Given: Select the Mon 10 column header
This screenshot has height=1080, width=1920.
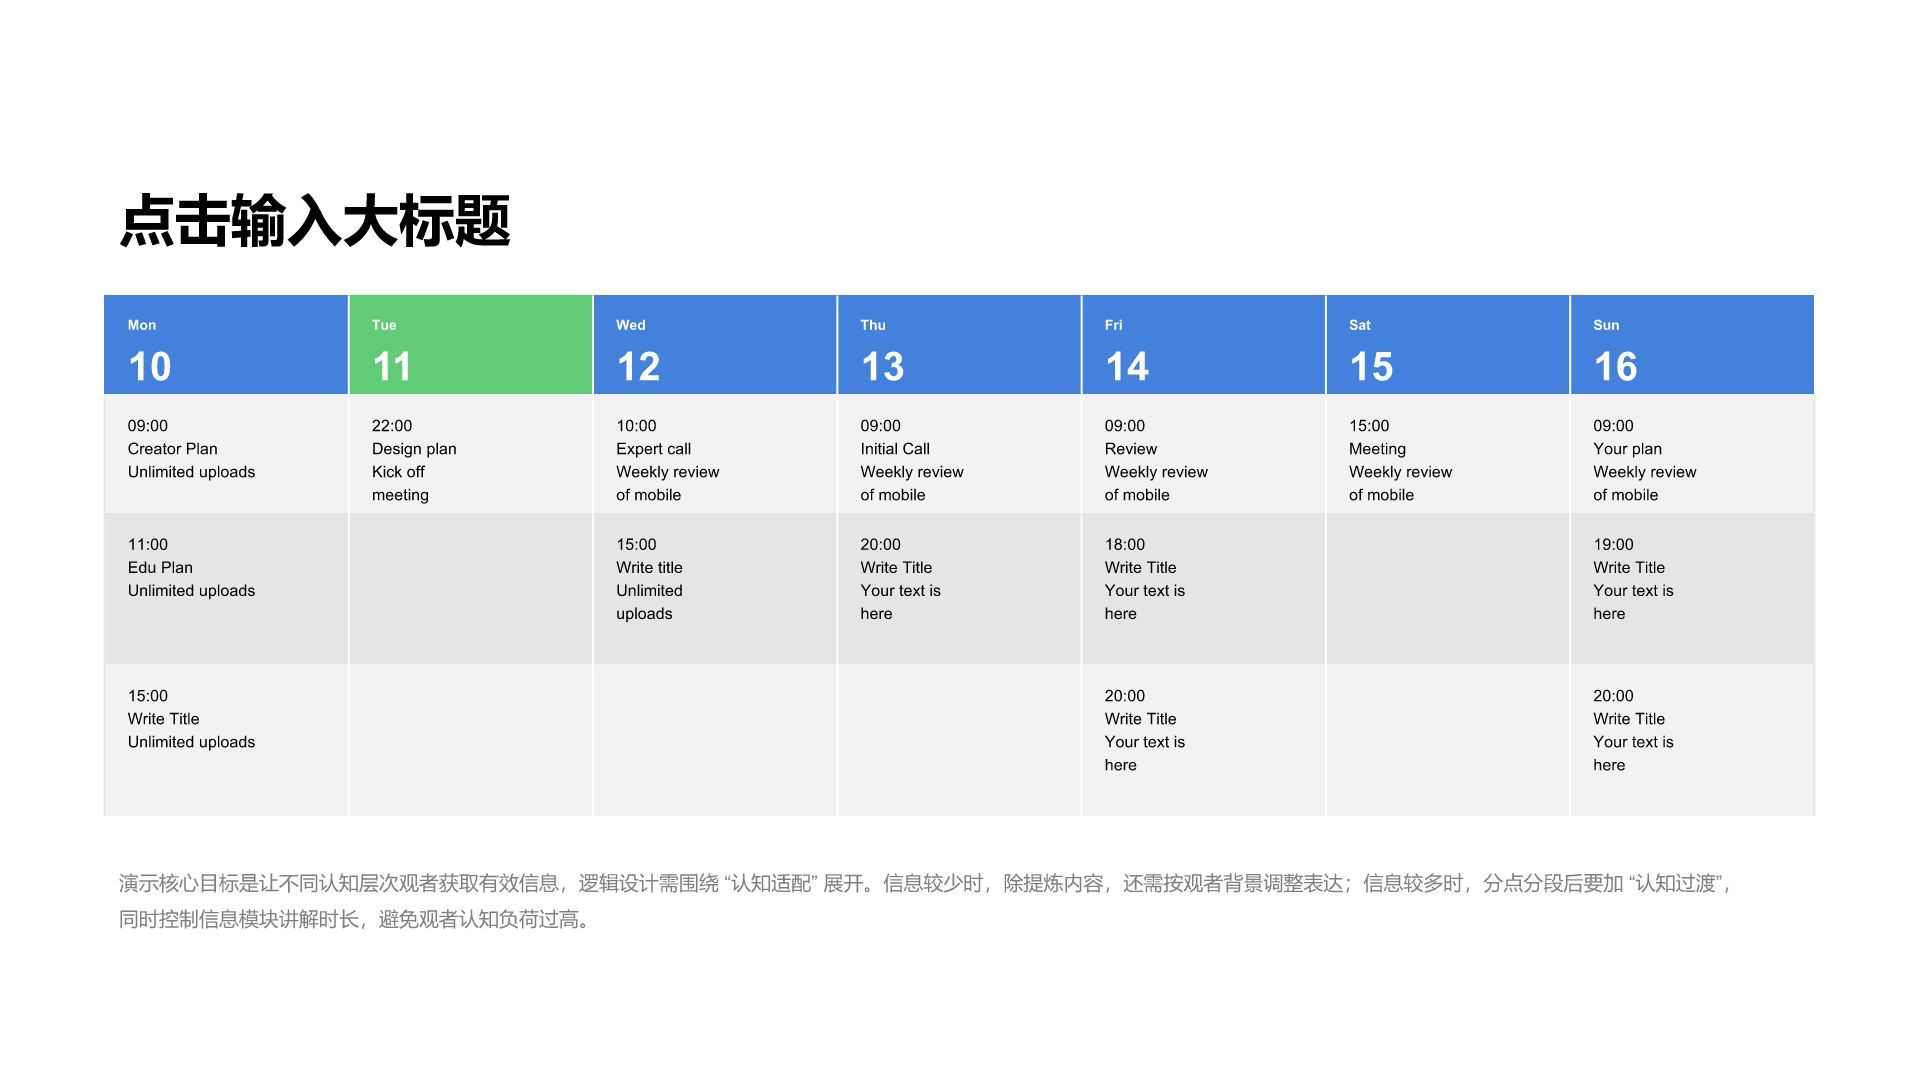Looking at the screenshot, I should [225, 343].
